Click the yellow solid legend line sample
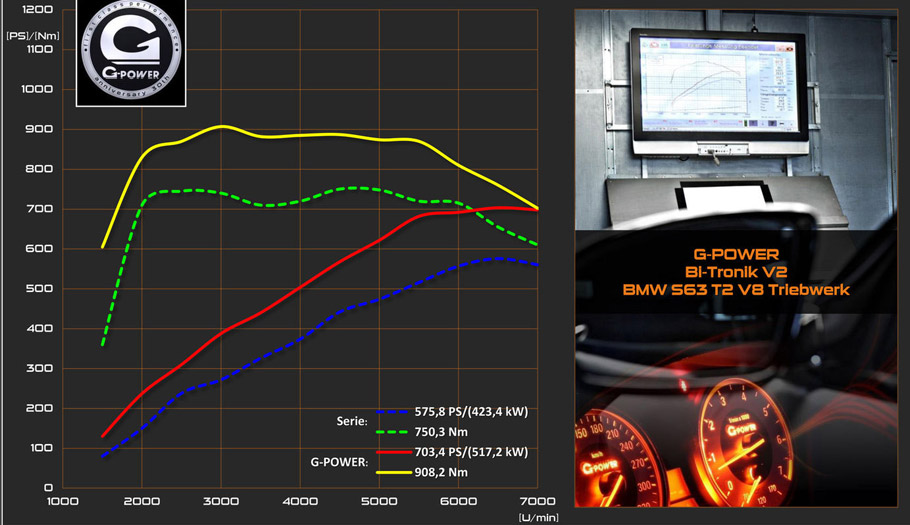 [x=393, y=472]
